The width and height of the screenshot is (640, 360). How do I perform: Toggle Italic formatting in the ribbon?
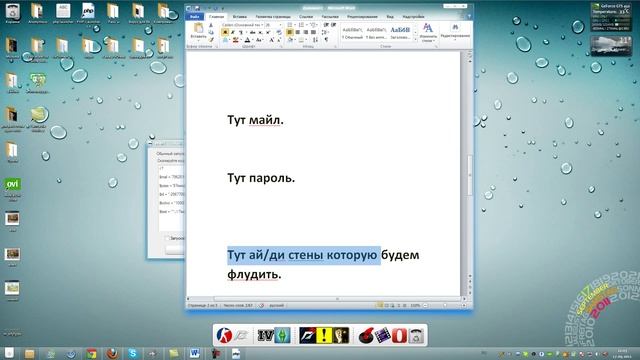tap(233, 32)
